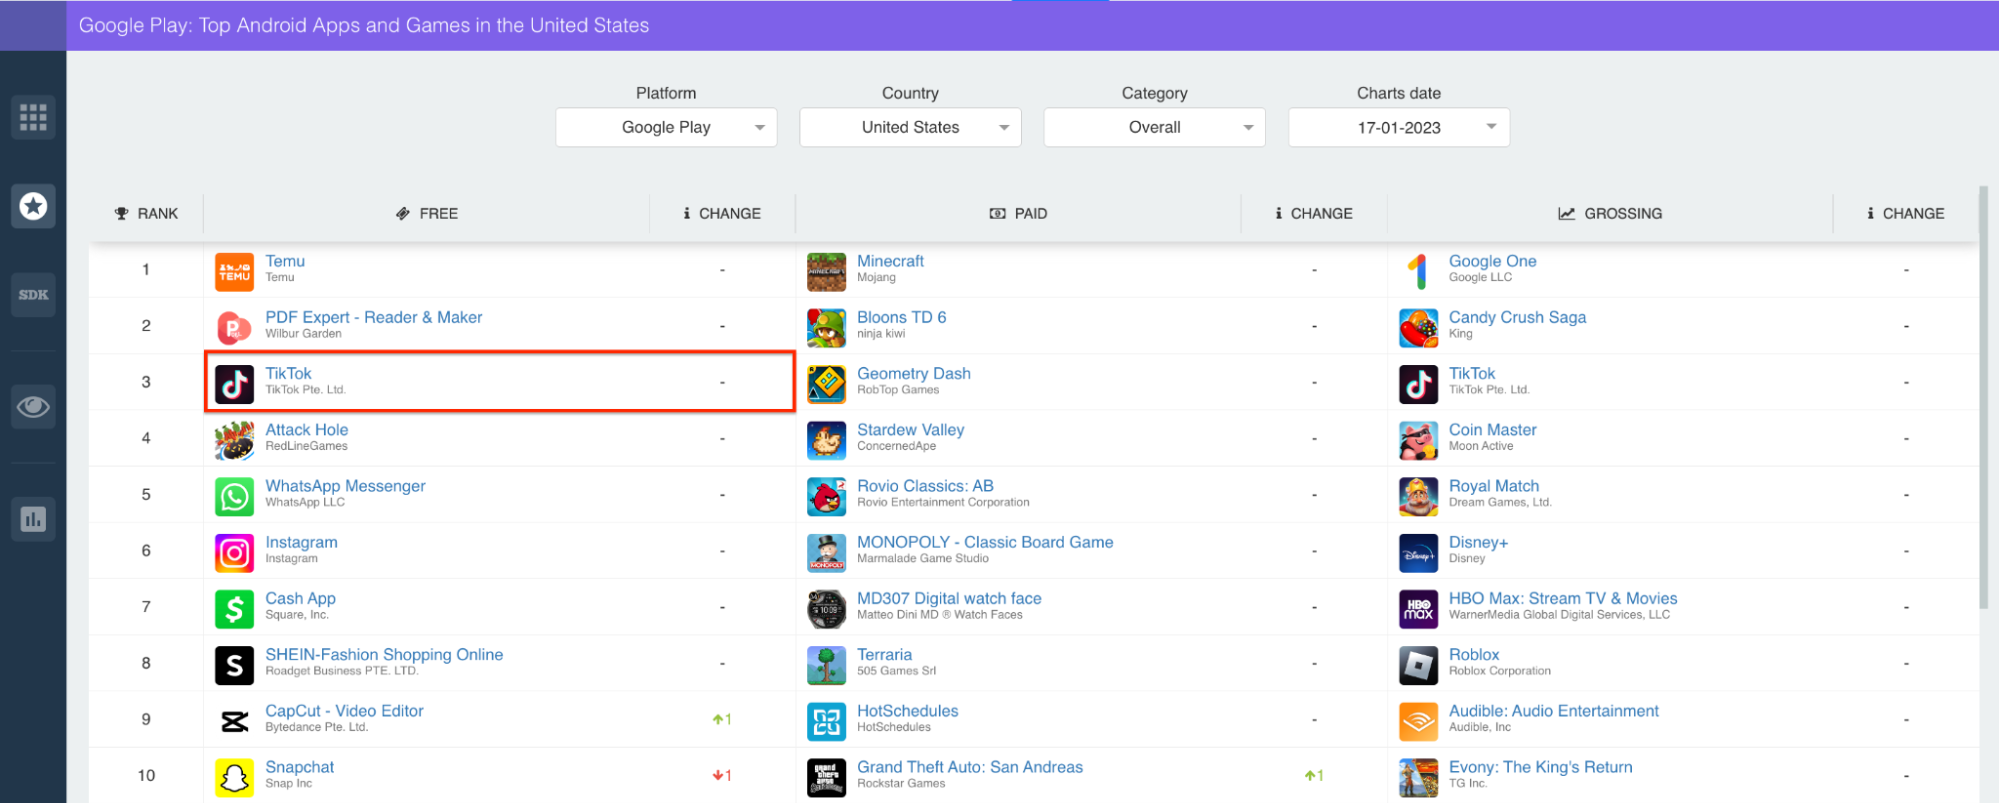This screenshot has height=804, width=1999.
Task: Click the up-1 change for Grand Theft Auto
Action: tap(1314, 776)
